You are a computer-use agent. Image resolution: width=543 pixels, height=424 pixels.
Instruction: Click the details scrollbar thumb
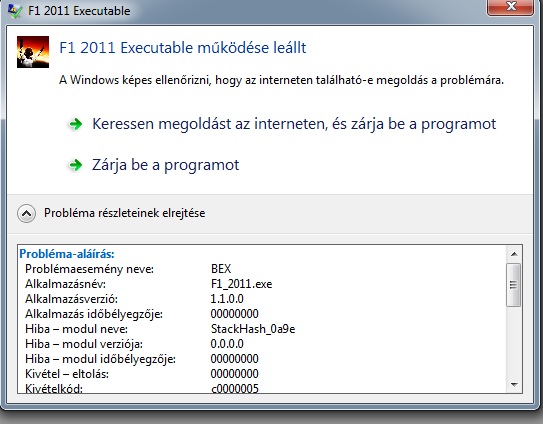[x=513, y=285]
